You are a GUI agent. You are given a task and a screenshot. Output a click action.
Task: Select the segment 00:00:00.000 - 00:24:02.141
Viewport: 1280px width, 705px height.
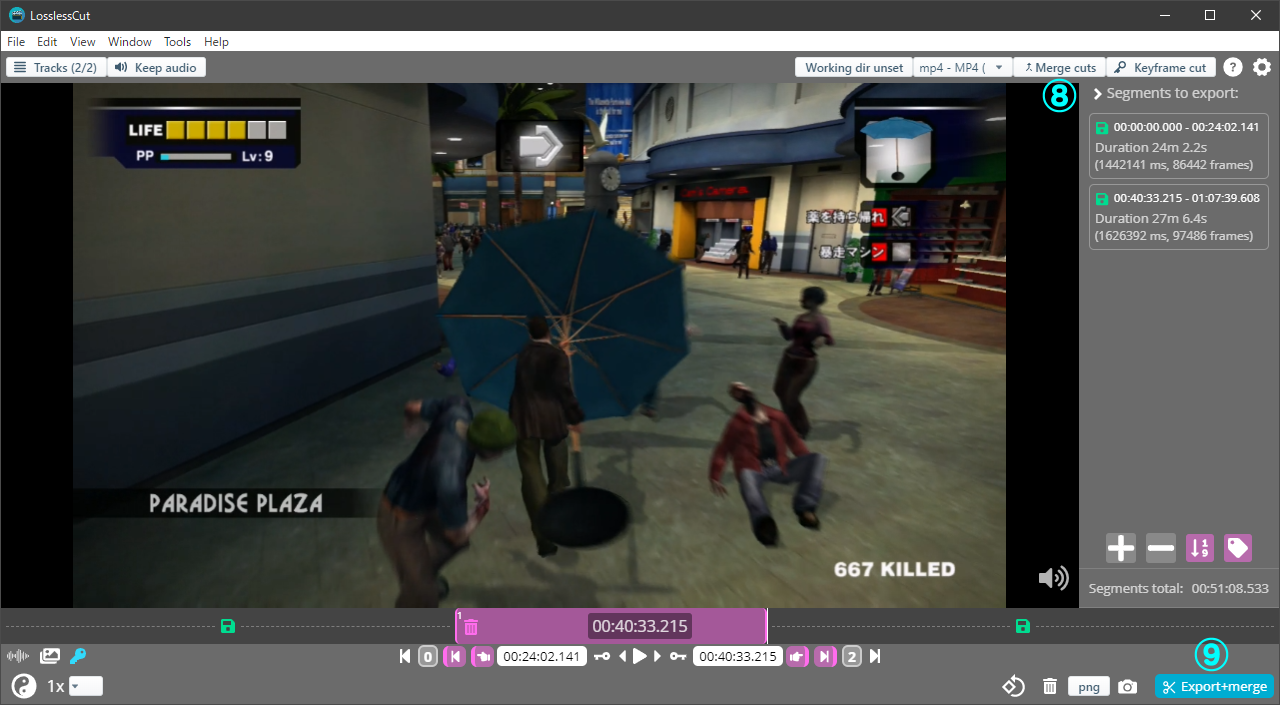pyautogui.click(x=1178, y=145)
